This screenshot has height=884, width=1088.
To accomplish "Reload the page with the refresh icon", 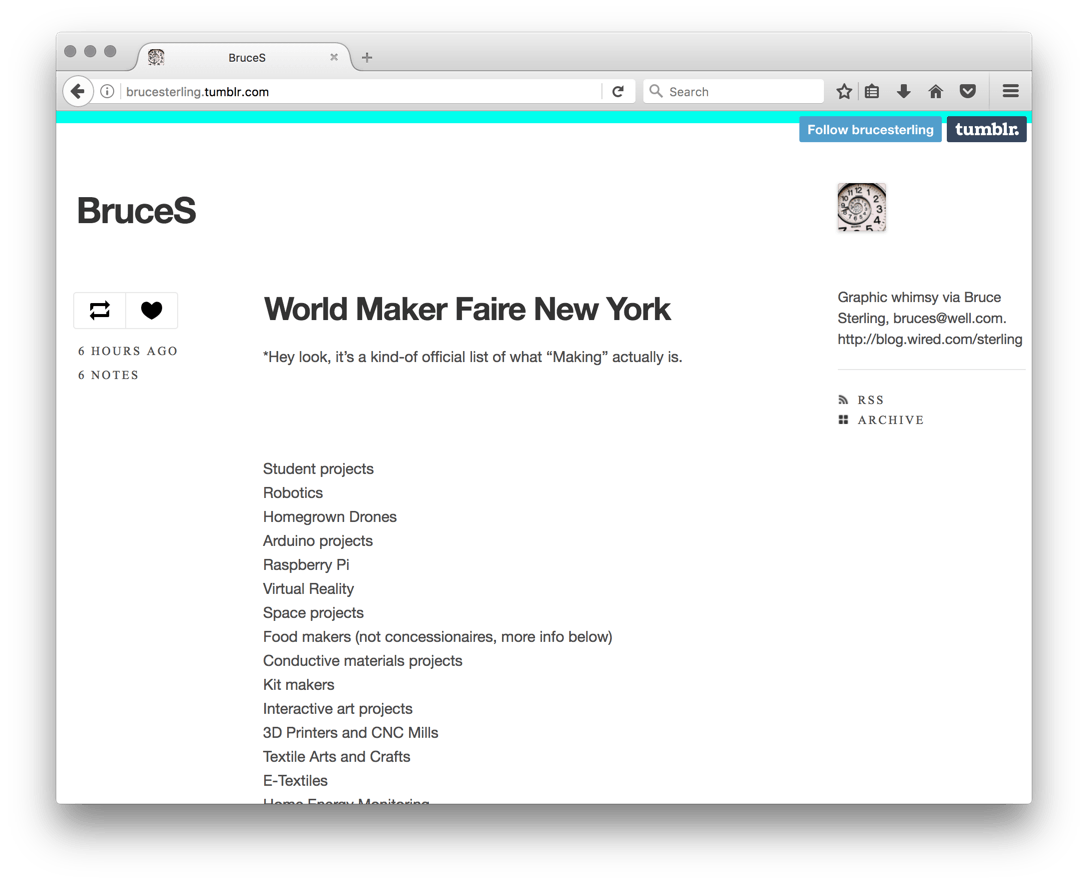I will click(618, 91).
